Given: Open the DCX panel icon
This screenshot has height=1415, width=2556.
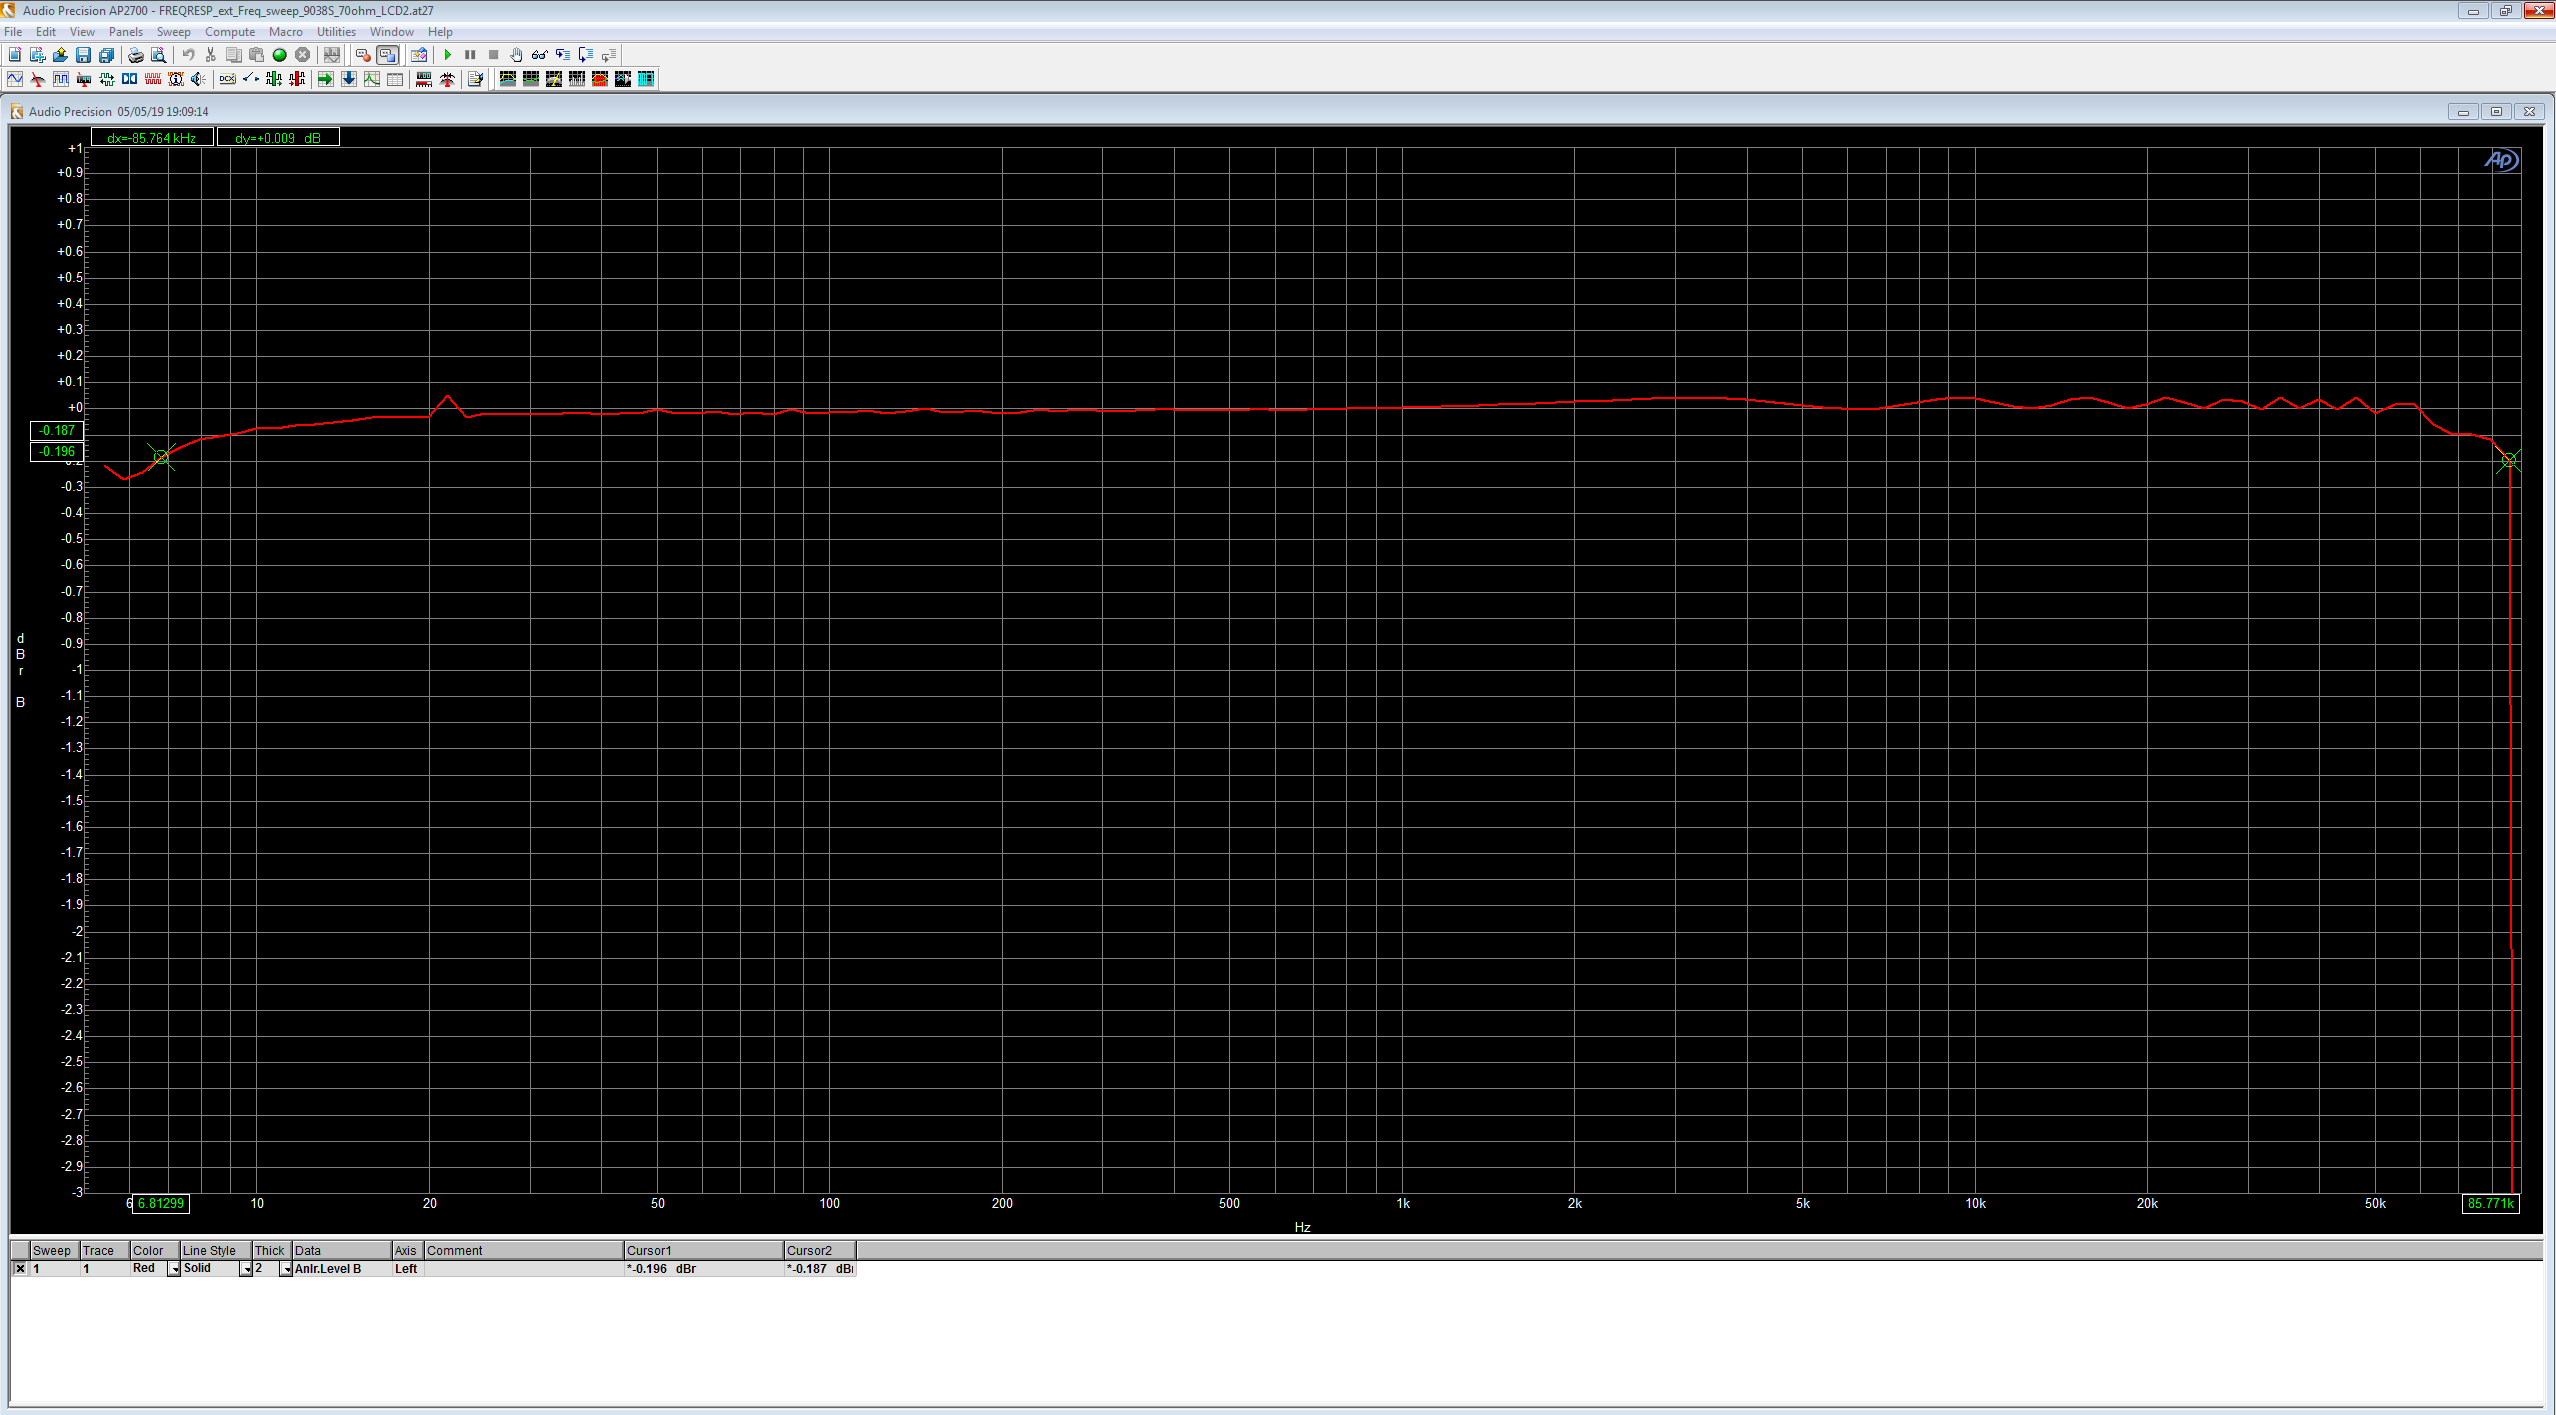Looking at the screenshot, I should (x=228, y=79).
